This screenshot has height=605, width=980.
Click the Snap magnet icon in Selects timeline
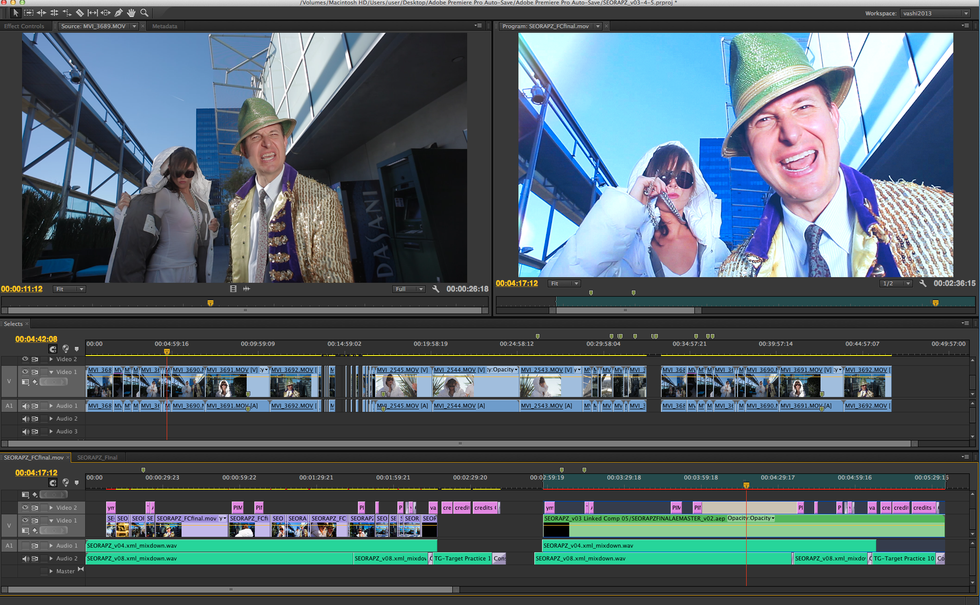click(x=52, y=347)
